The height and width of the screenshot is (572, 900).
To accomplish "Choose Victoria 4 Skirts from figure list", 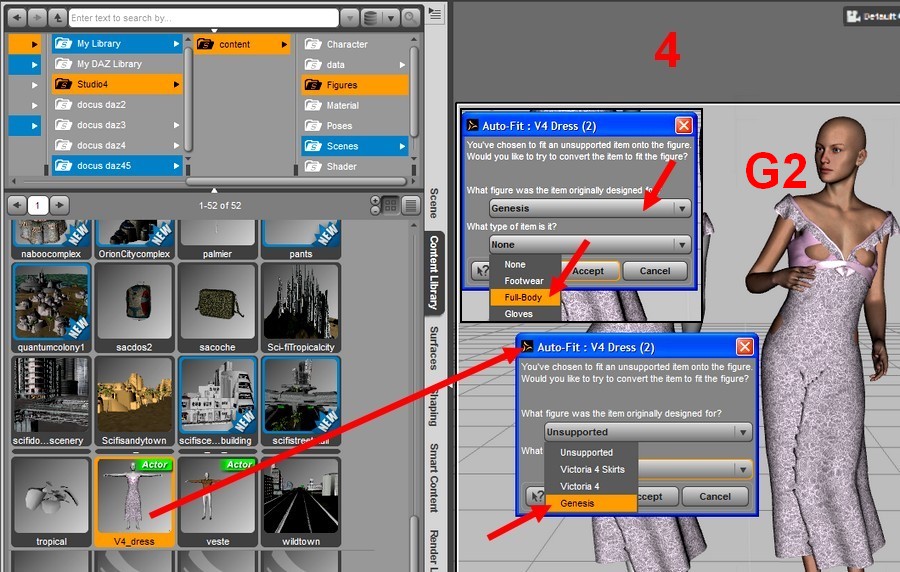I will 591,469.
